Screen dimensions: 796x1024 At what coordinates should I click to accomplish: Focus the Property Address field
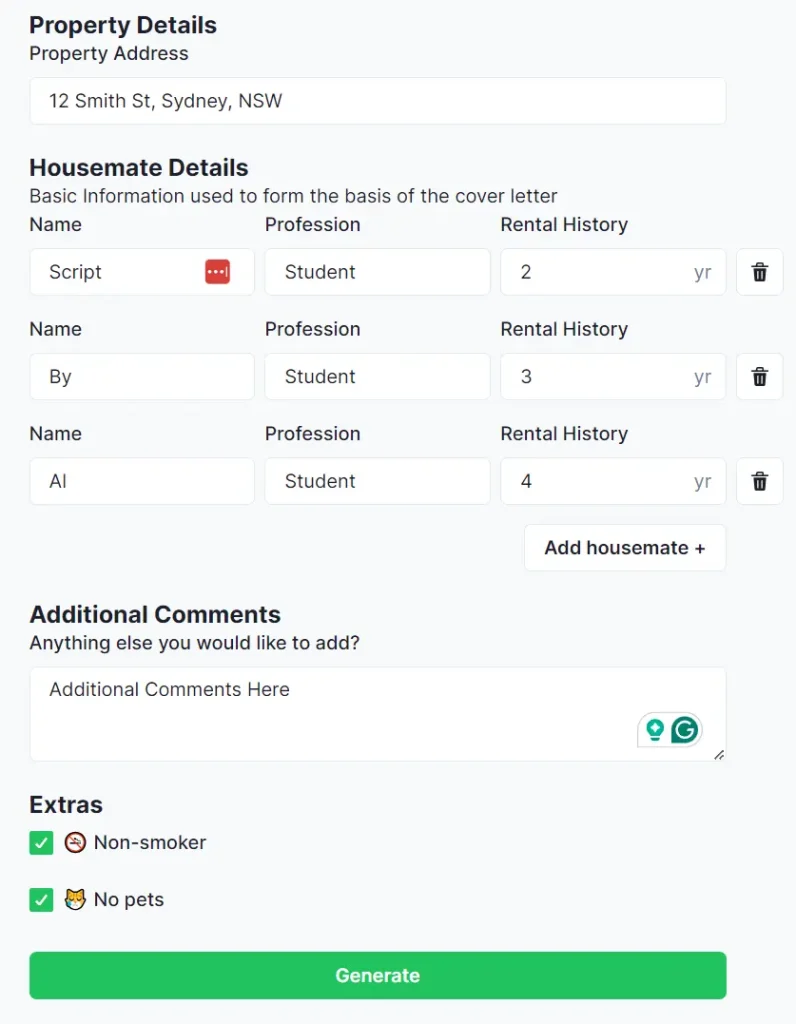(377, 101)
